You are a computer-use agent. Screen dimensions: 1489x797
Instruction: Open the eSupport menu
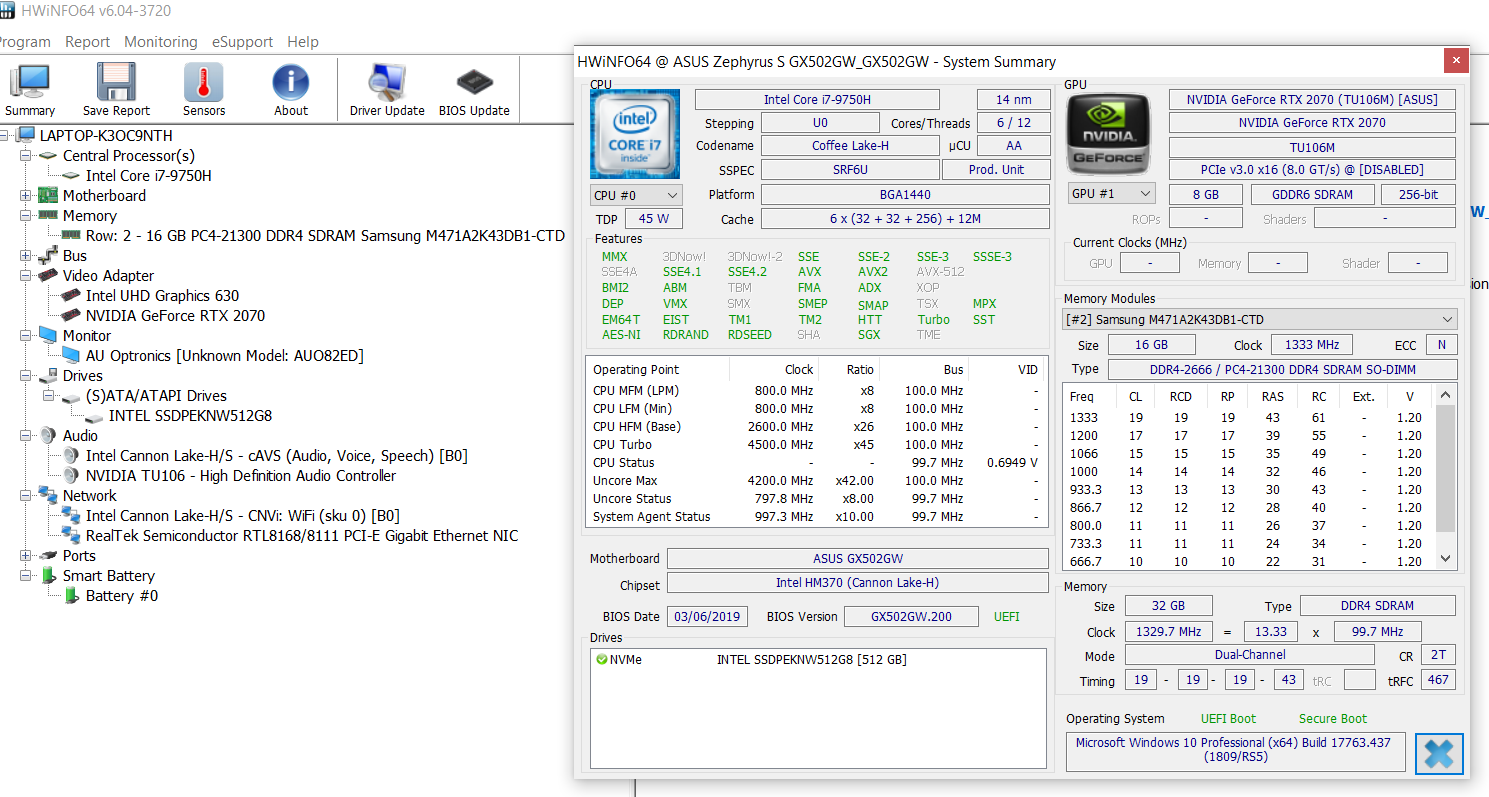point(242,42)
